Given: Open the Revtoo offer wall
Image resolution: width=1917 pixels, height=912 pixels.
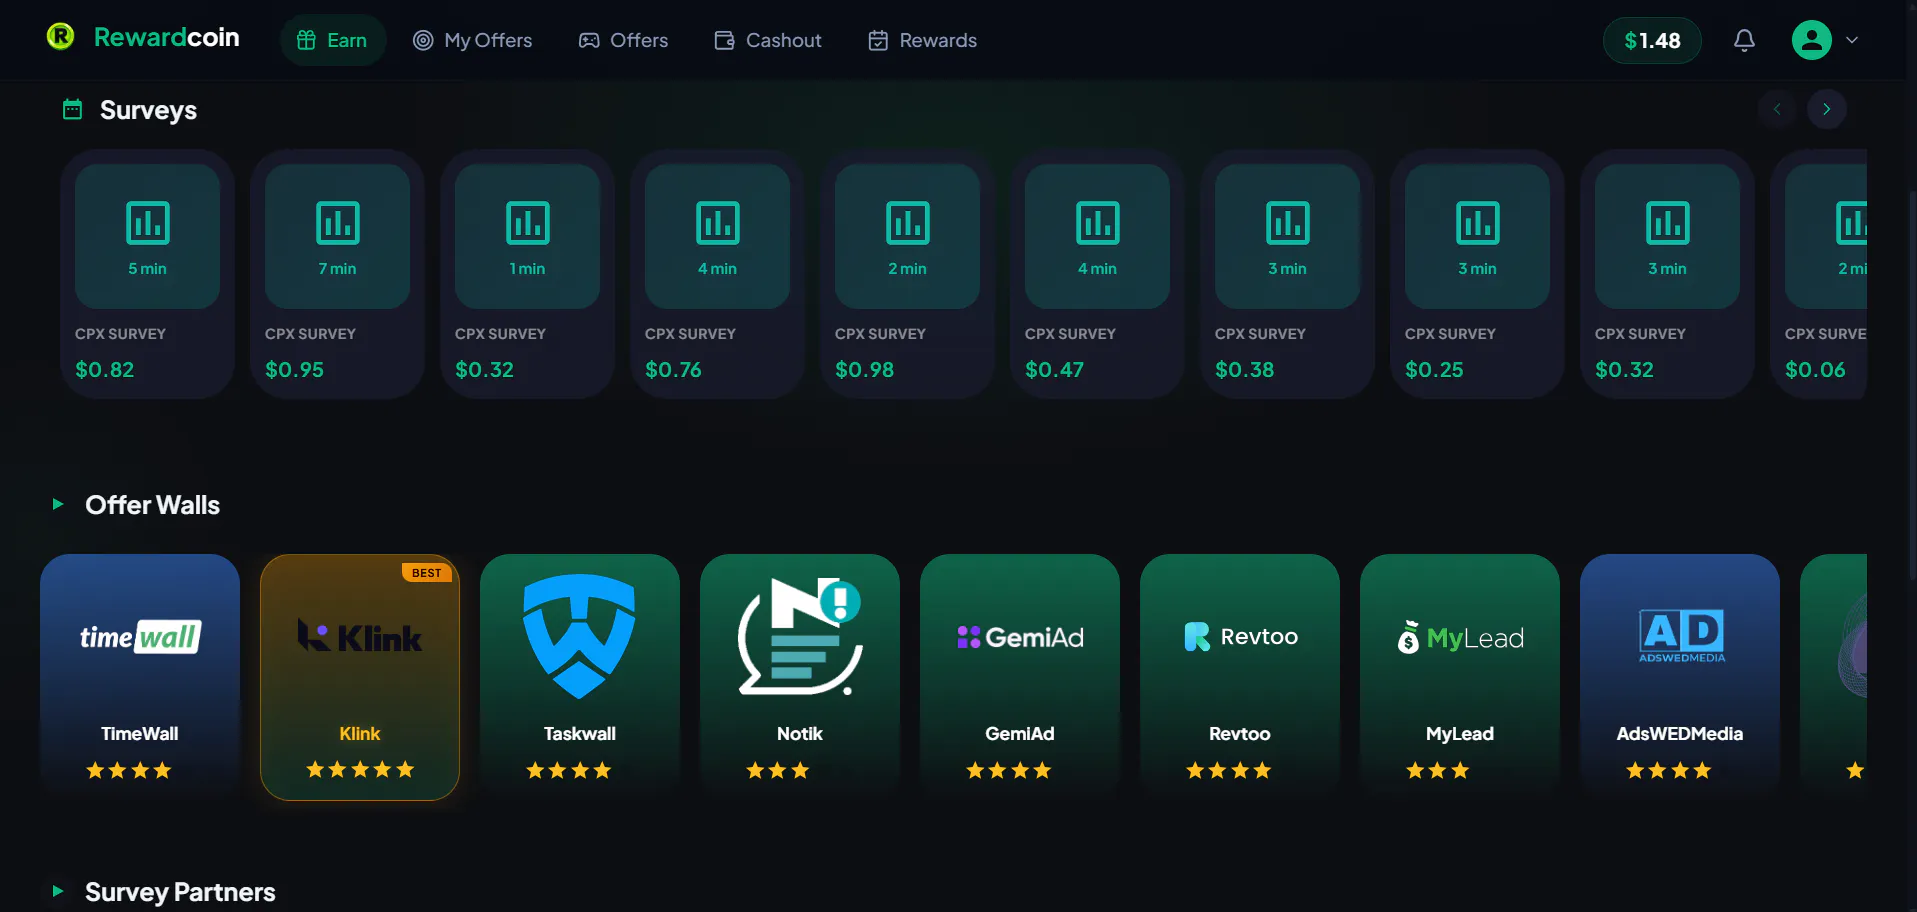Looking at the screenshot, I should pyautogui.click(x=1240, y=677).
